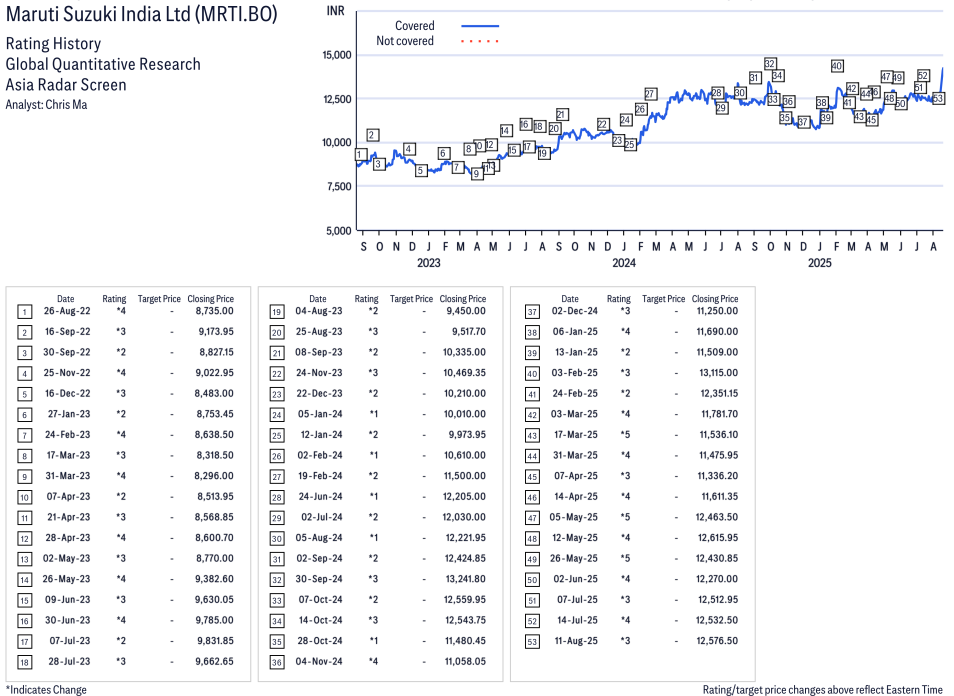Screen dimensions: 954x696
Task: Click closing price 10,335.00
Action: [x=464, y=352]
